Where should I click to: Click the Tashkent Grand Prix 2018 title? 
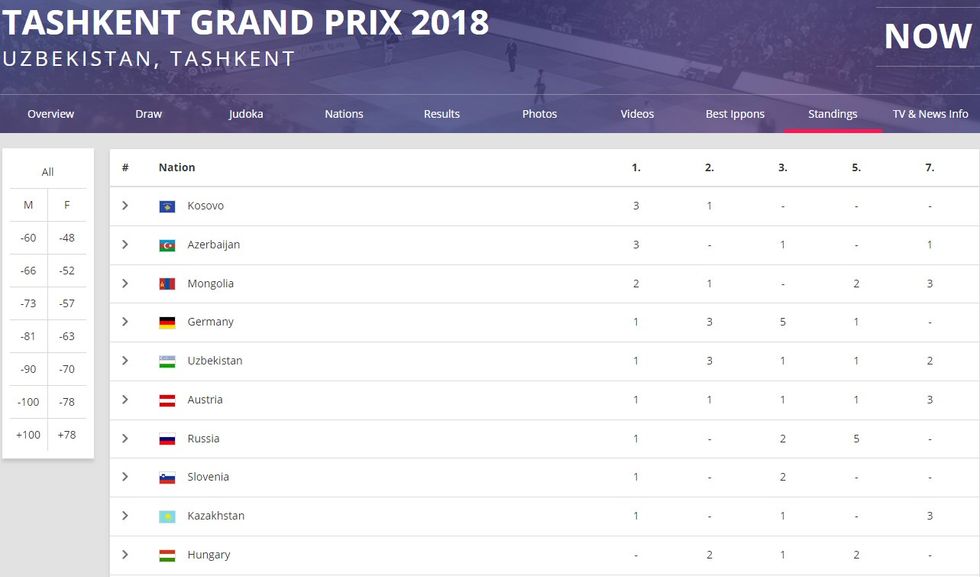[246, 22]
